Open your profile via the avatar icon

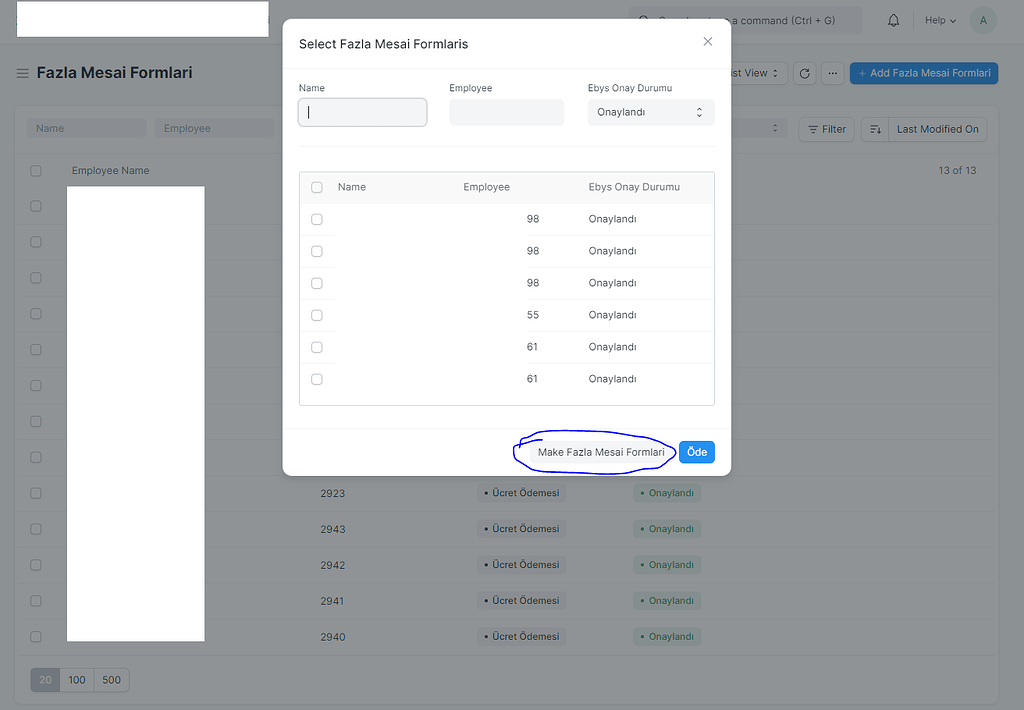[982, 20]
